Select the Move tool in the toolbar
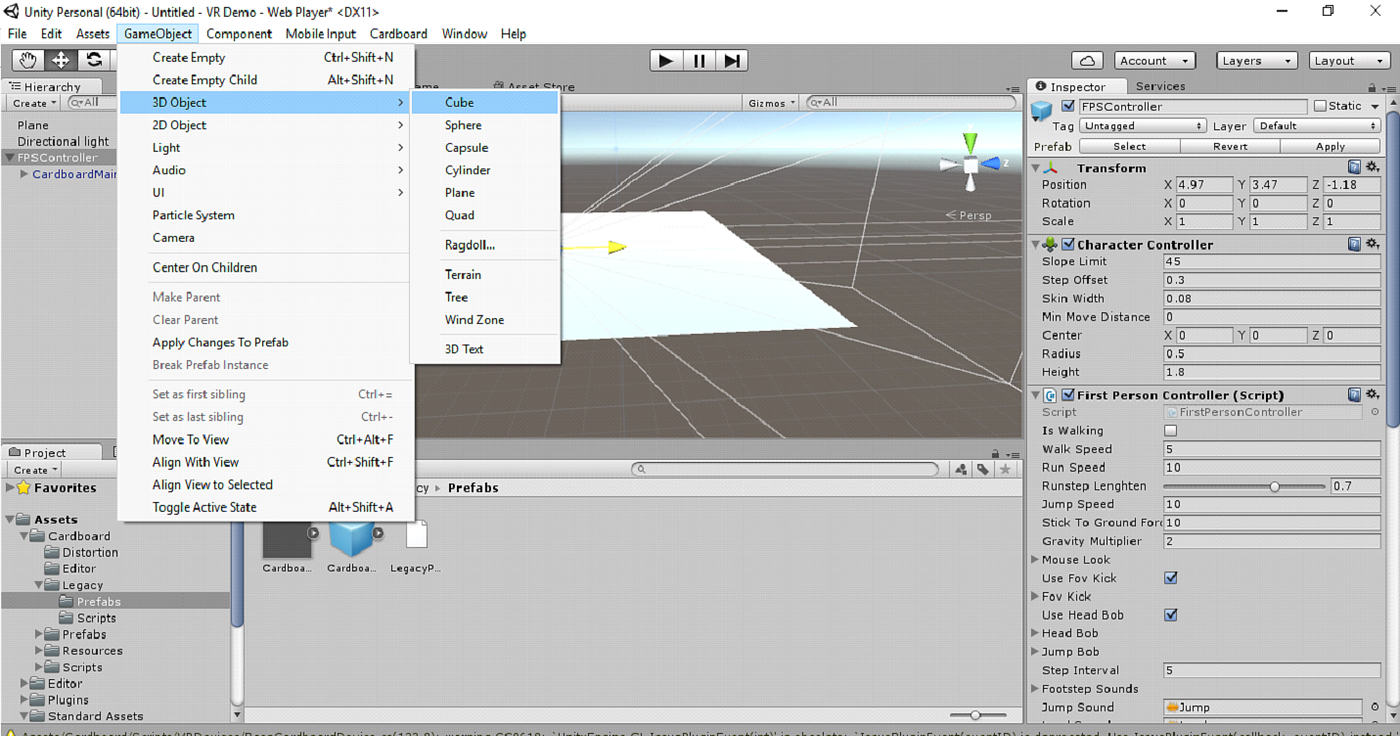Image resolution: width=1400 pixels, height=736 pixels. [x=60, y=60]
